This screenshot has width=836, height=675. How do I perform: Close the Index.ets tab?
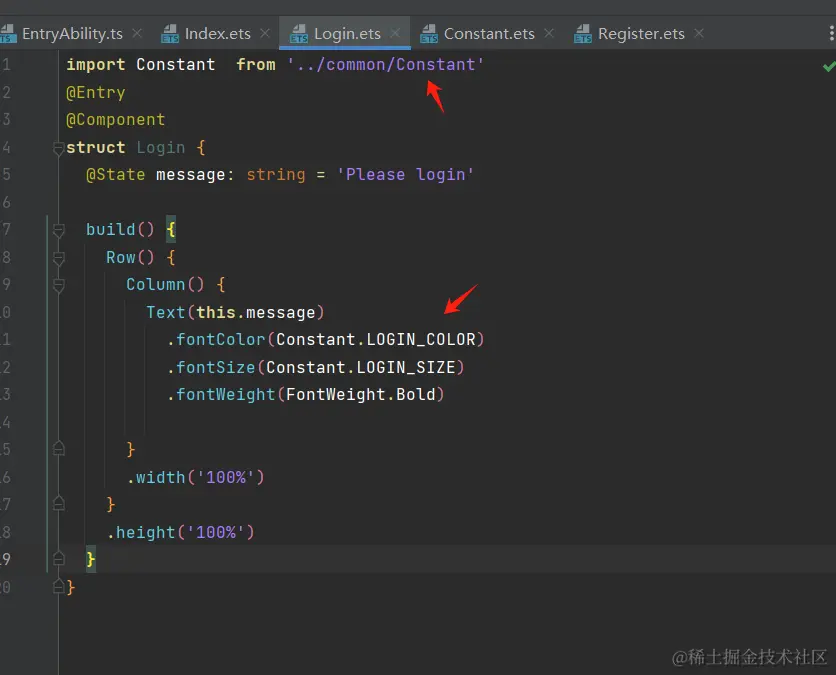265,34
